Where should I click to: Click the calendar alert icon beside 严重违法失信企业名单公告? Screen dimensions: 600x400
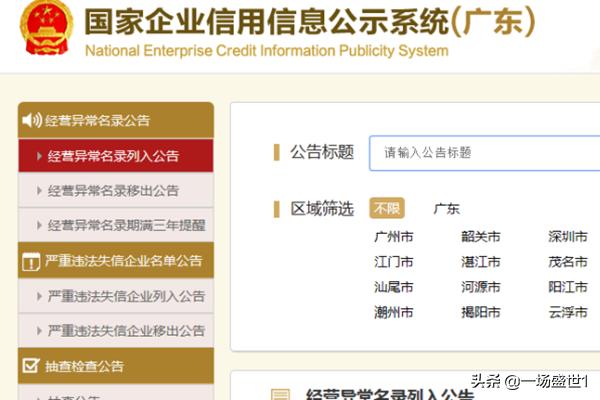click(x=31, y=261)
